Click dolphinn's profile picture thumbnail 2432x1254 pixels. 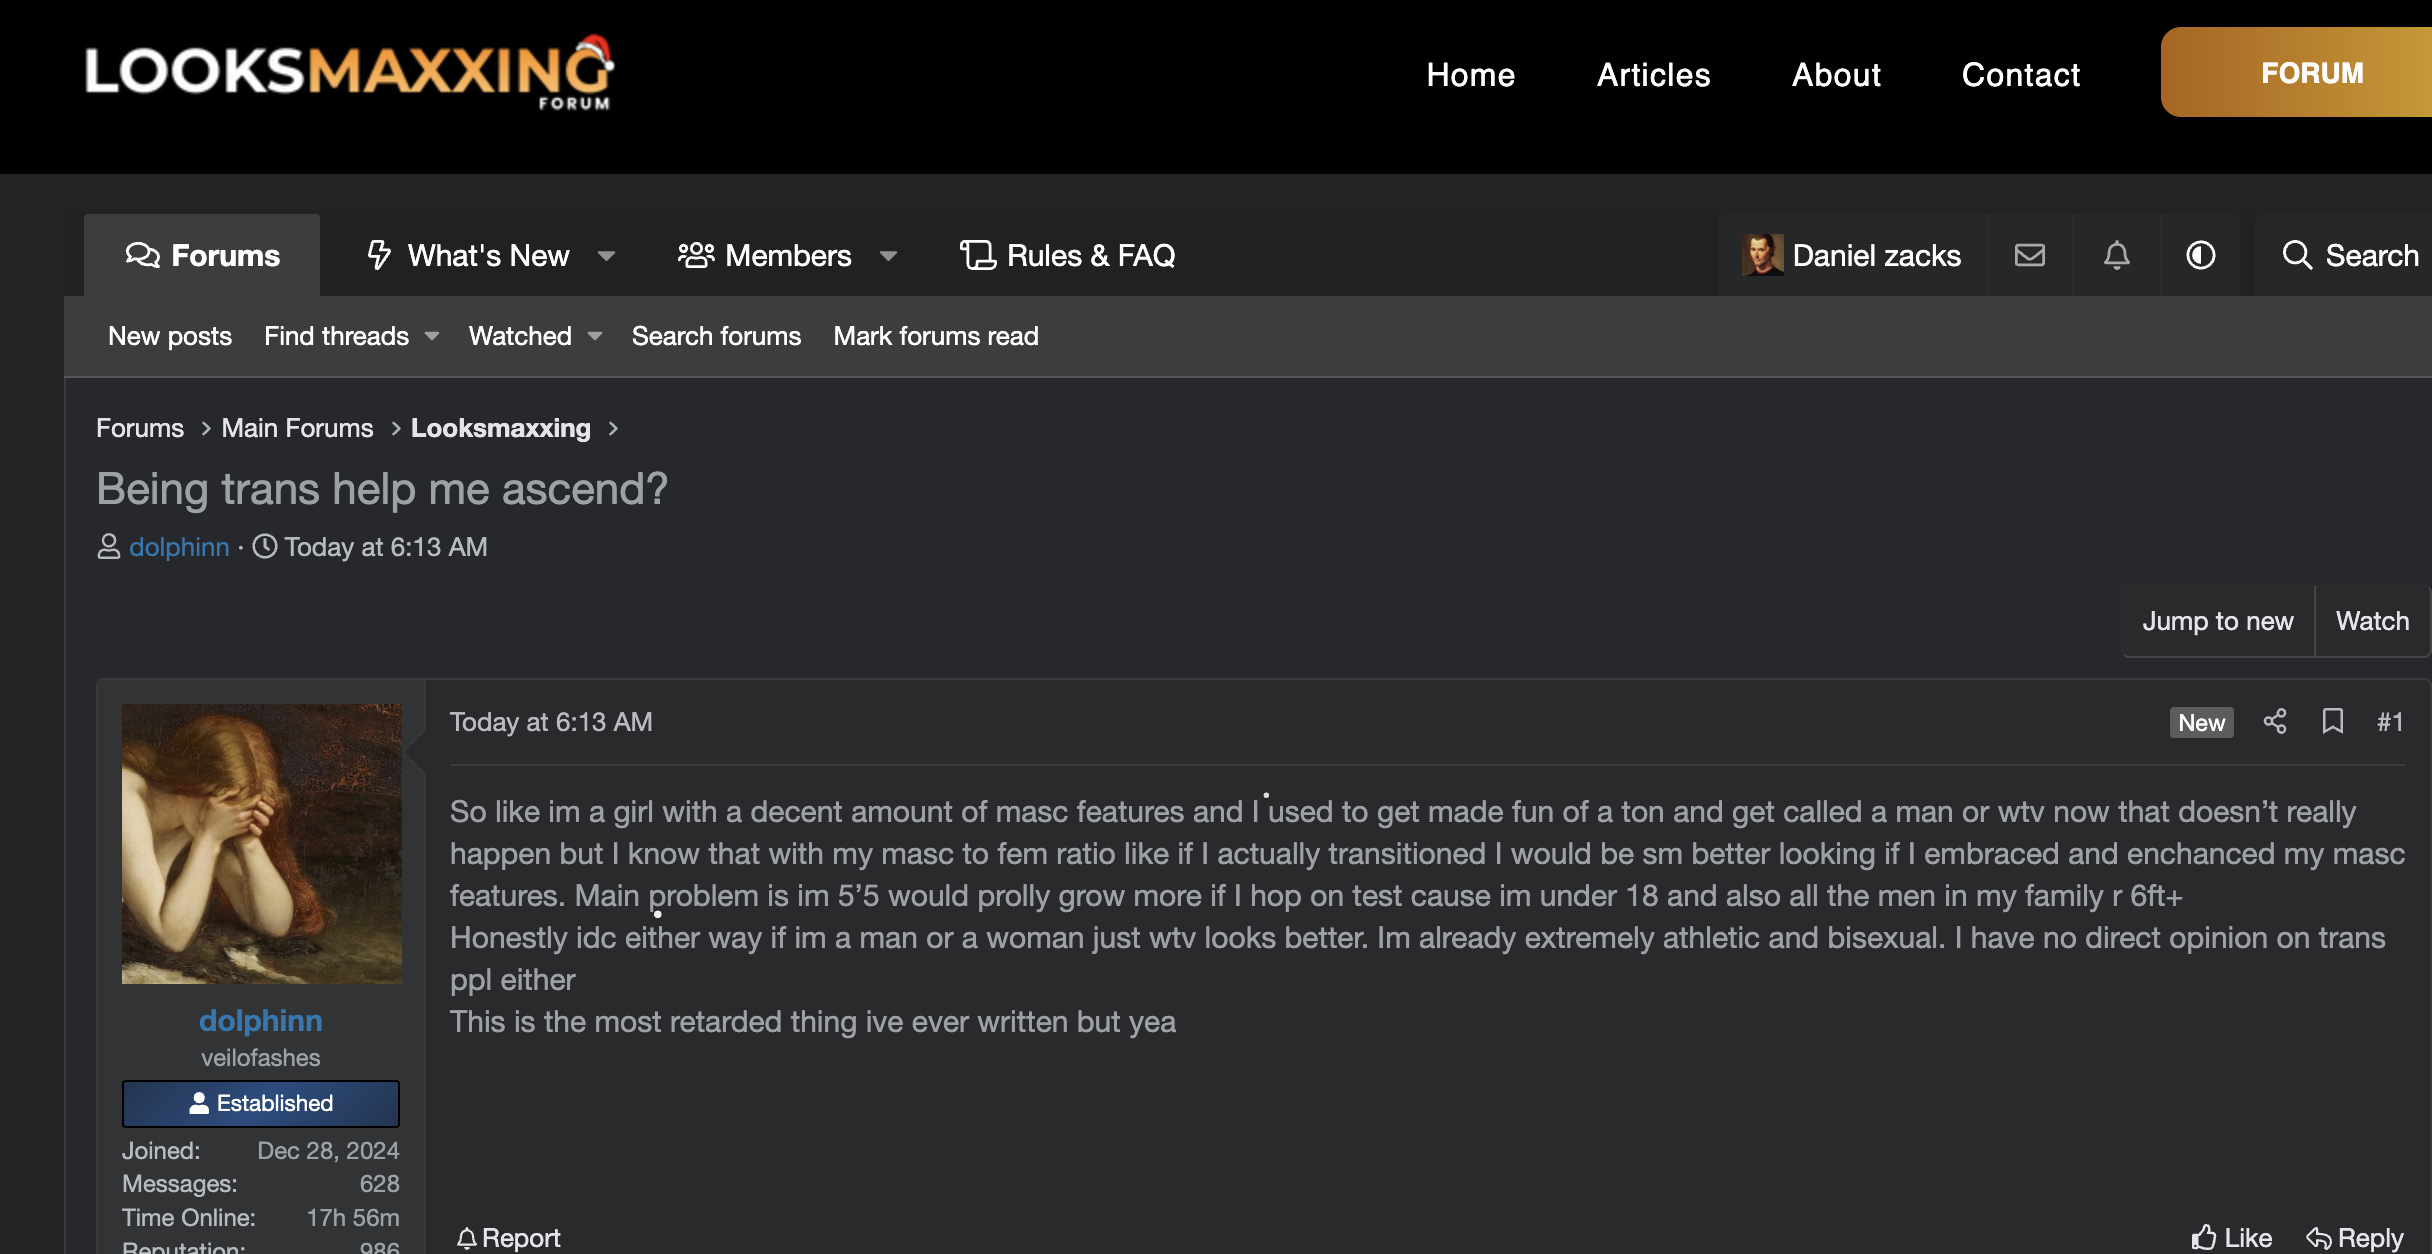pos(262,844)
